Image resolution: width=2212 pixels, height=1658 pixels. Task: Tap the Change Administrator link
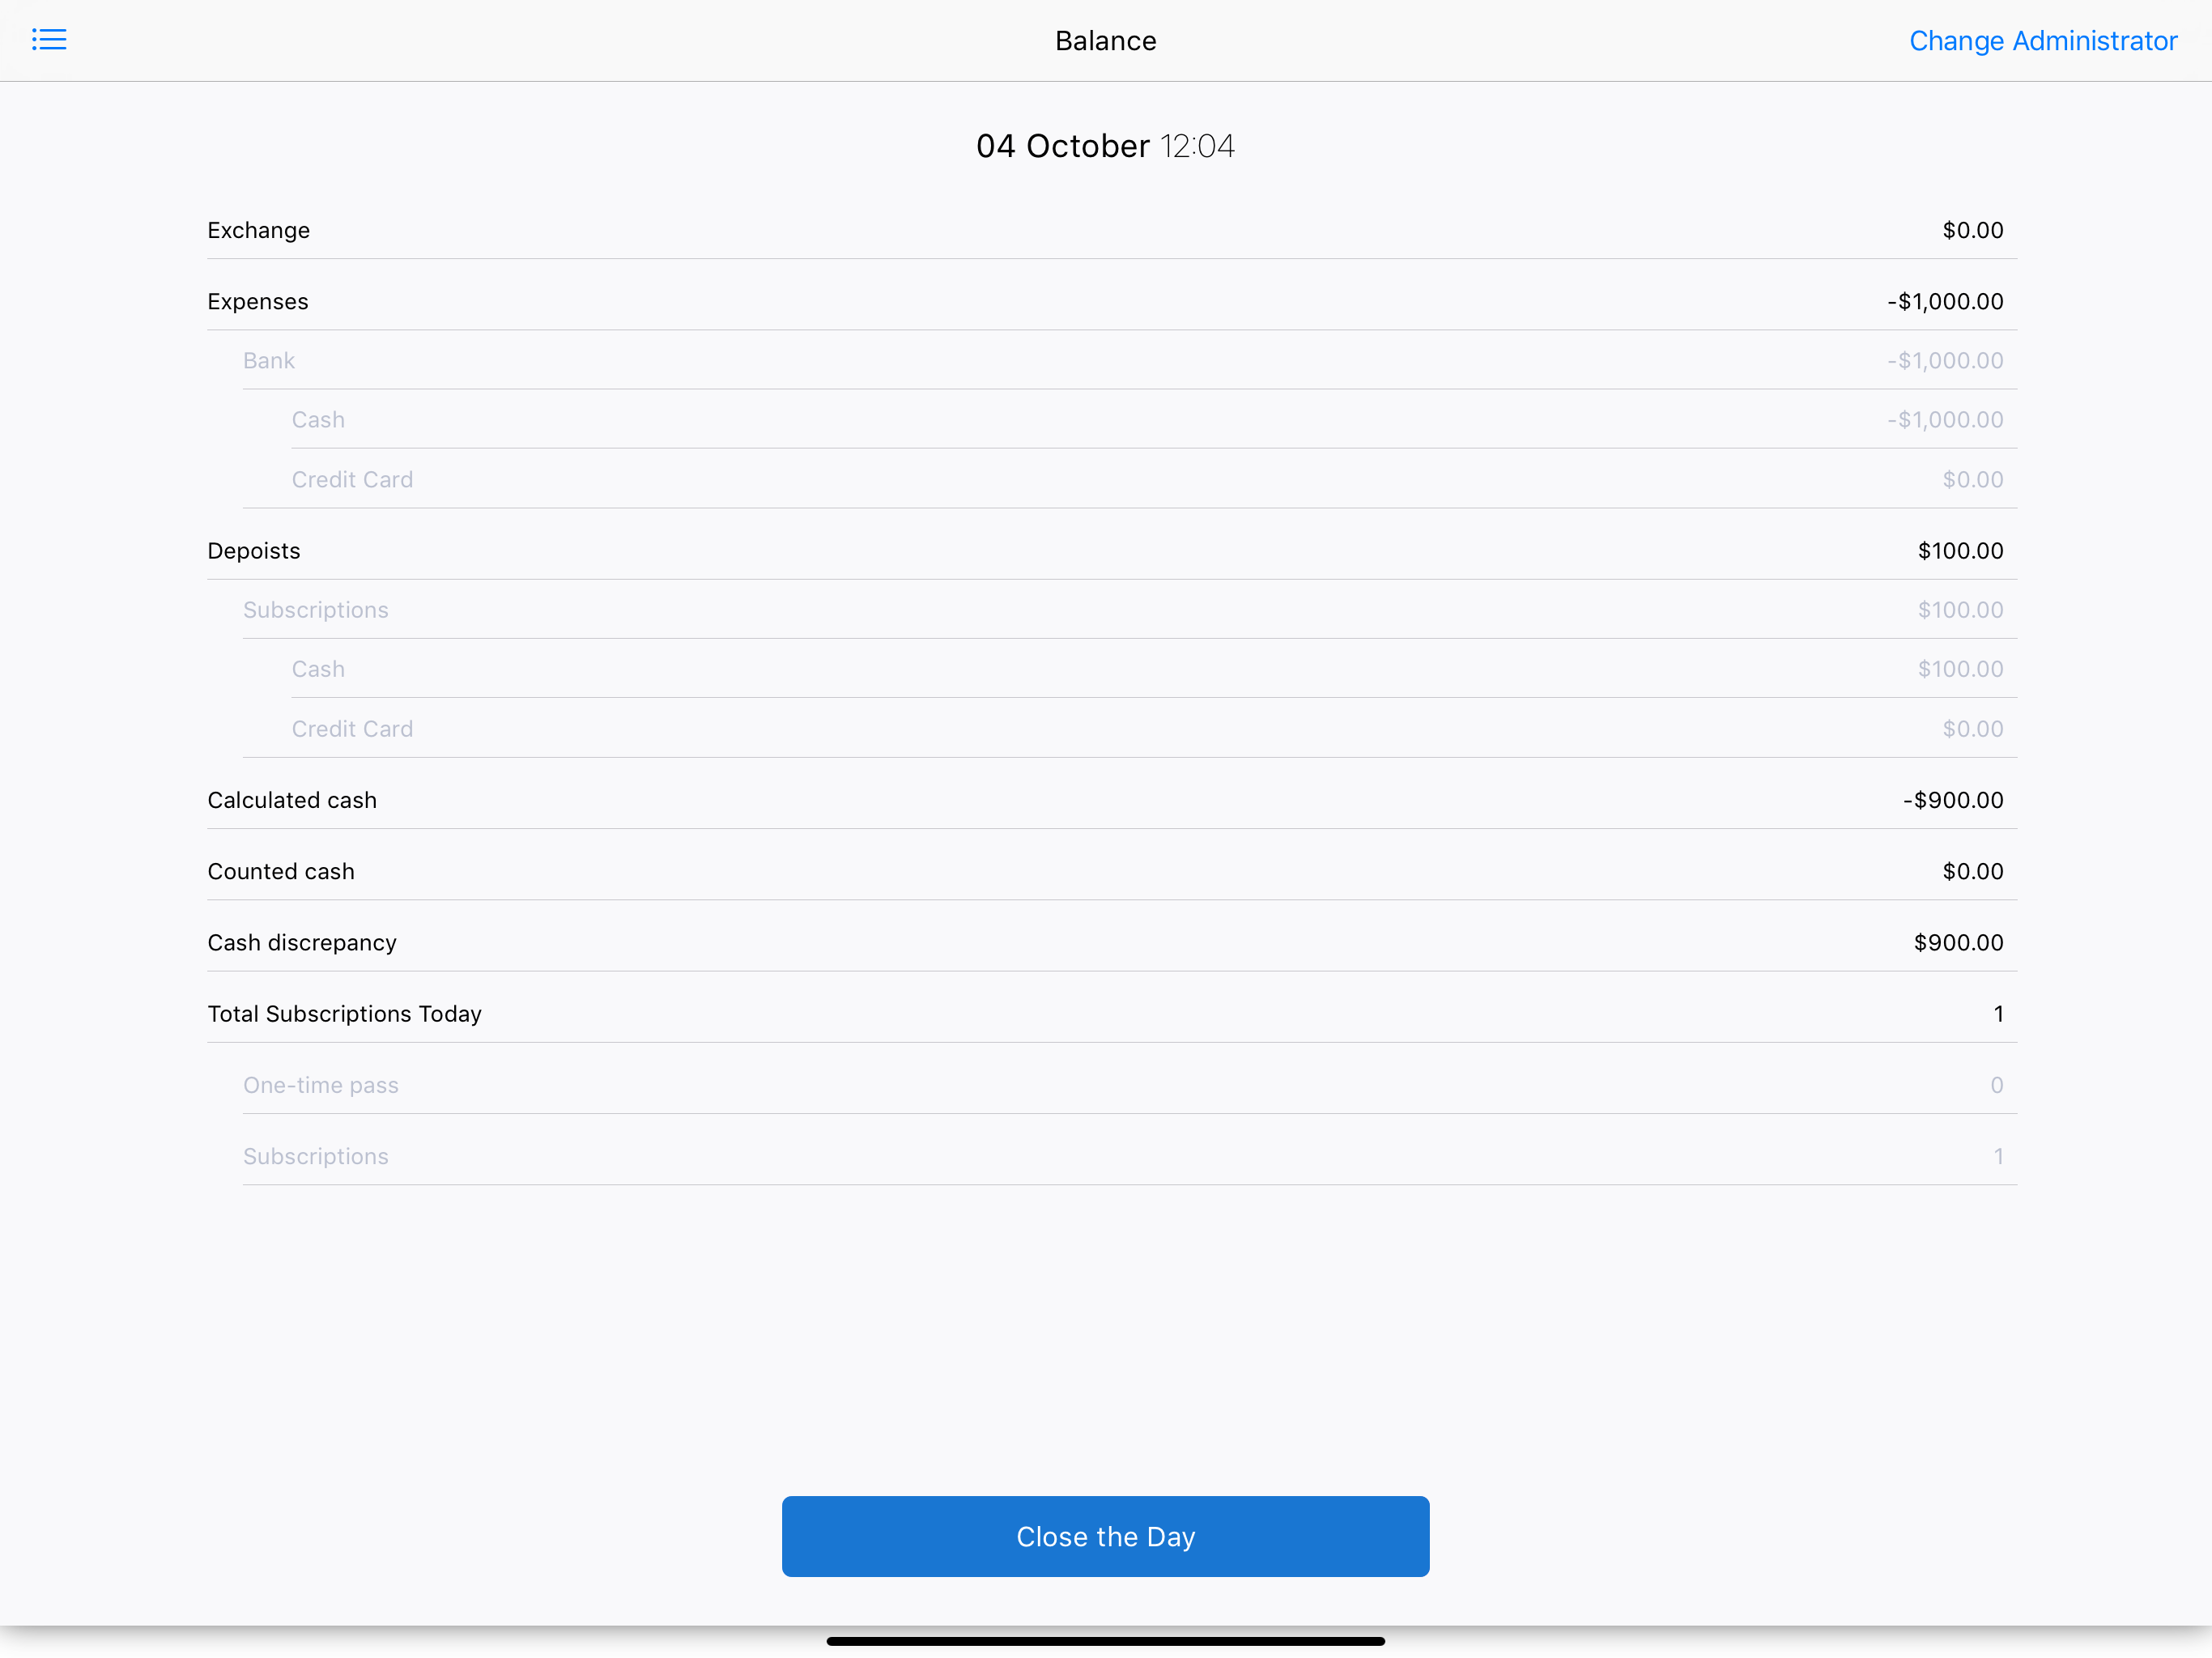pos(2042,41)
